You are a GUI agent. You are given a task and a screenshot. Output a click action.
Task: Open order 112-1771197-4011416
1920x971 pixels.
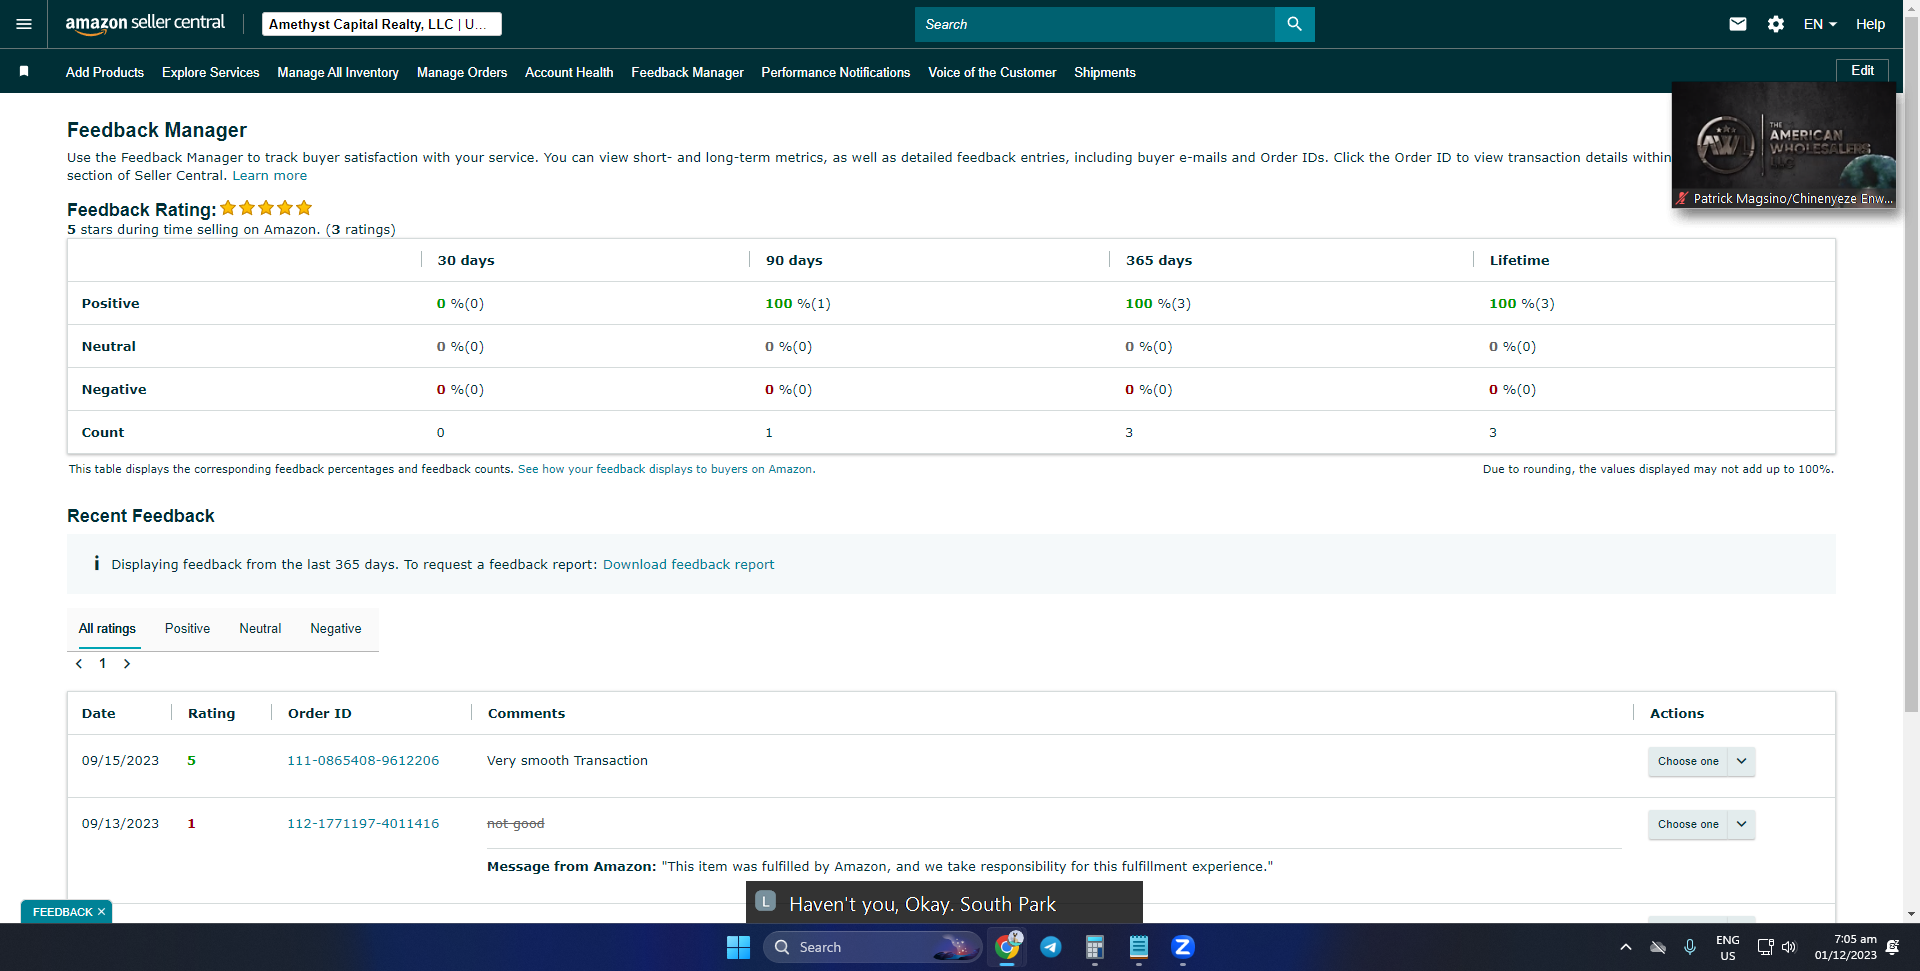tap(363, 824)
